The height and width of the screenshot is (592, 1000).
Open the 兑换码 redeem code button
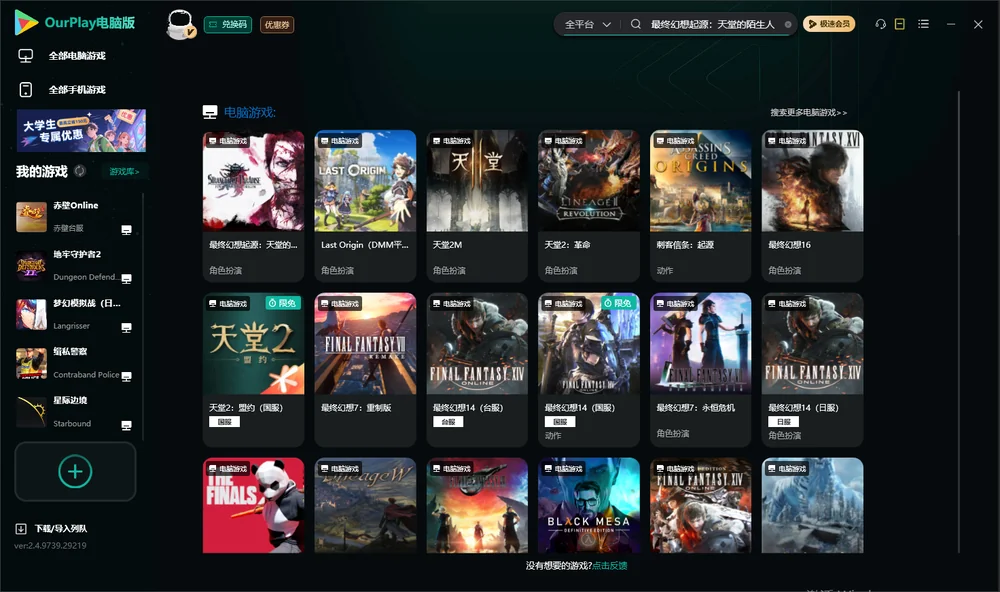pyautogui.click(x=228, y=24)
